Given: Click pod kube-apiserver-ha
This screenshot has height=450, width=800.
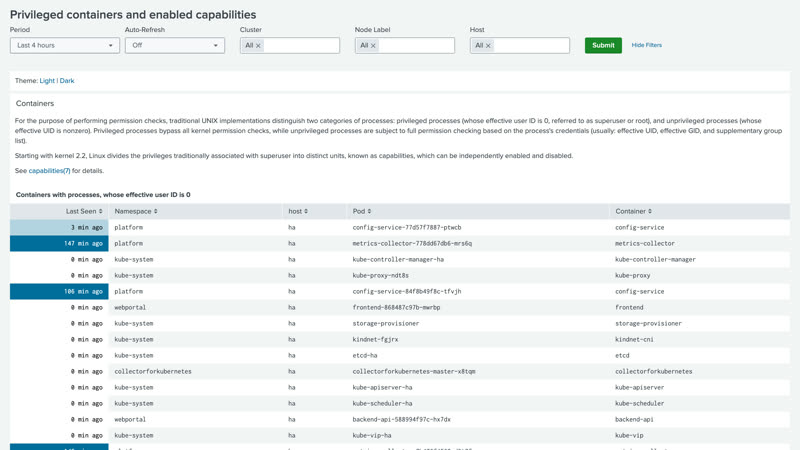Looking at the screenshot, I should (382, 387).
